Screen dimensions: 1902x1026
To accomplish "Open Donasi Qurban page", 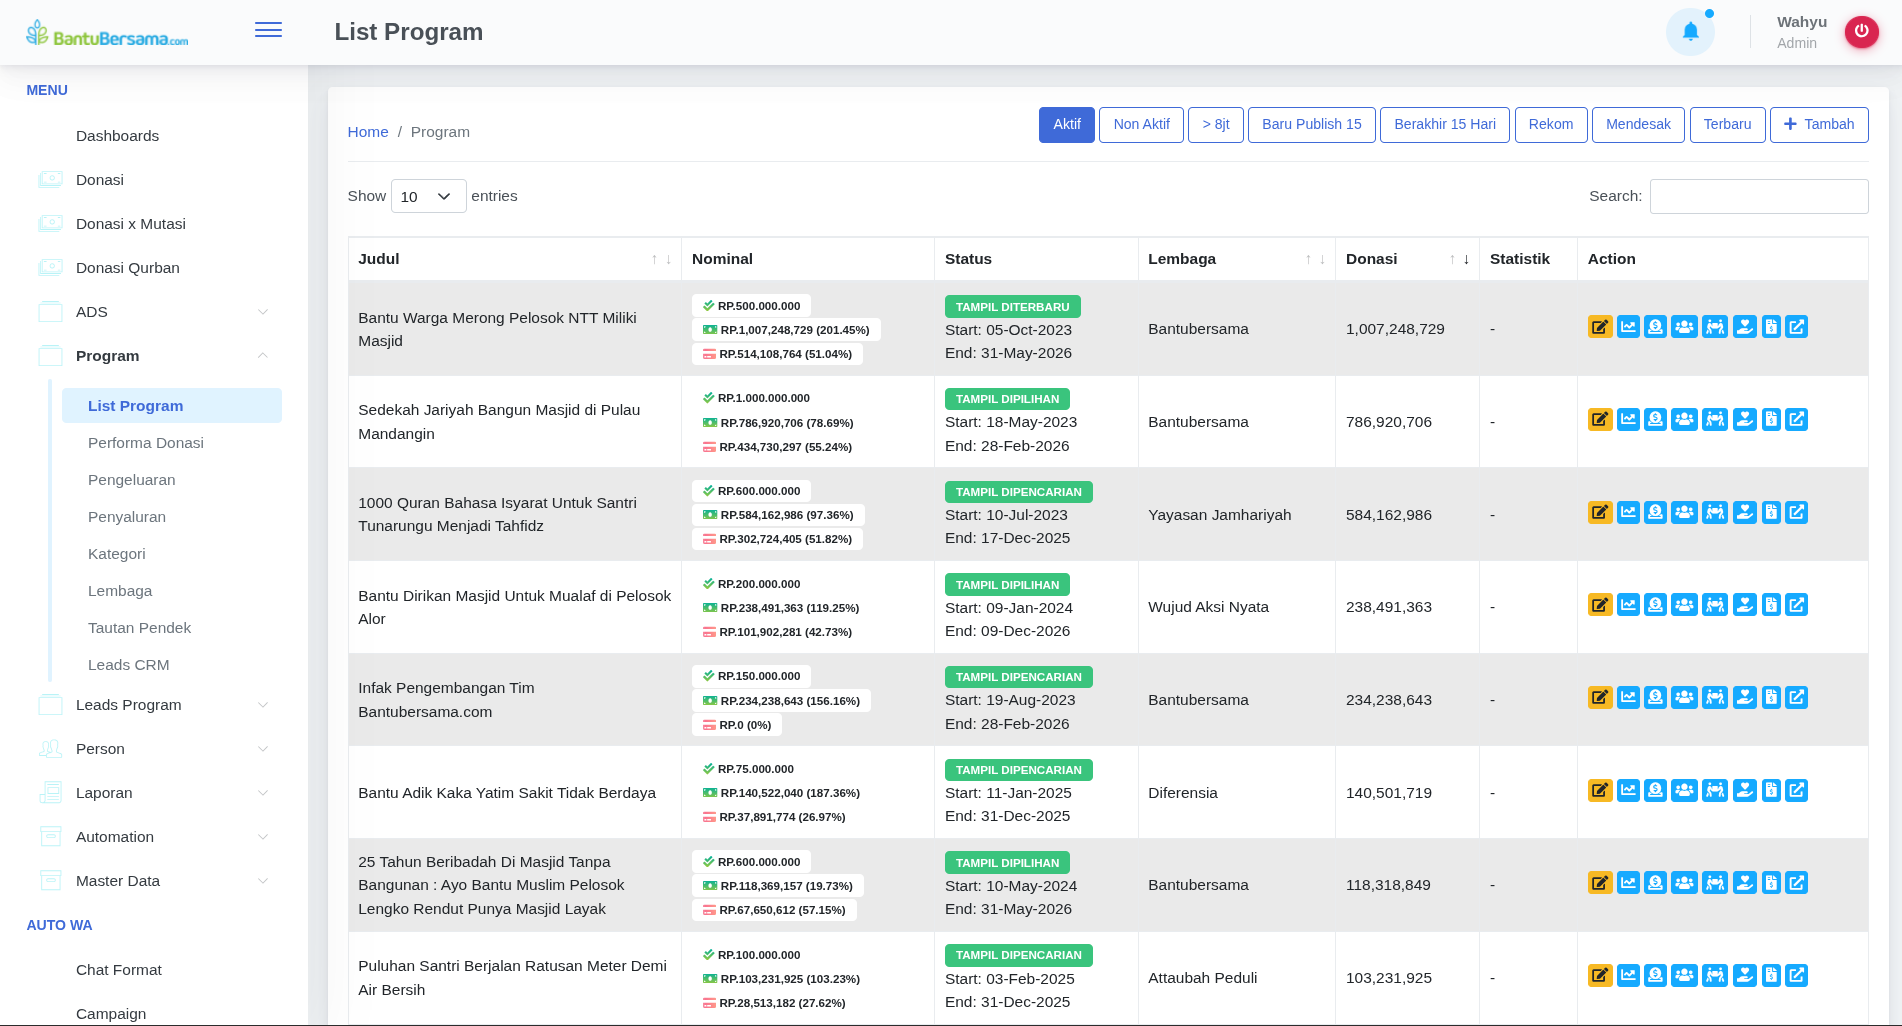I will click(128, 268).
